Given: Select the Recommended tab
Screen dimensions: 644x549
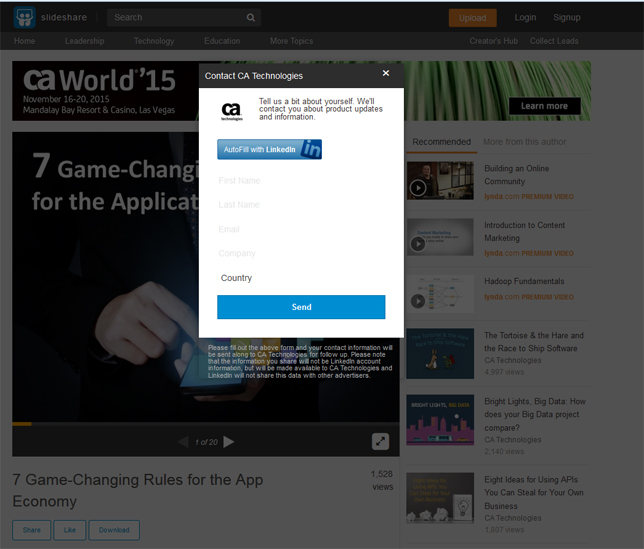Looking at the screenshot, I should 442,142.
